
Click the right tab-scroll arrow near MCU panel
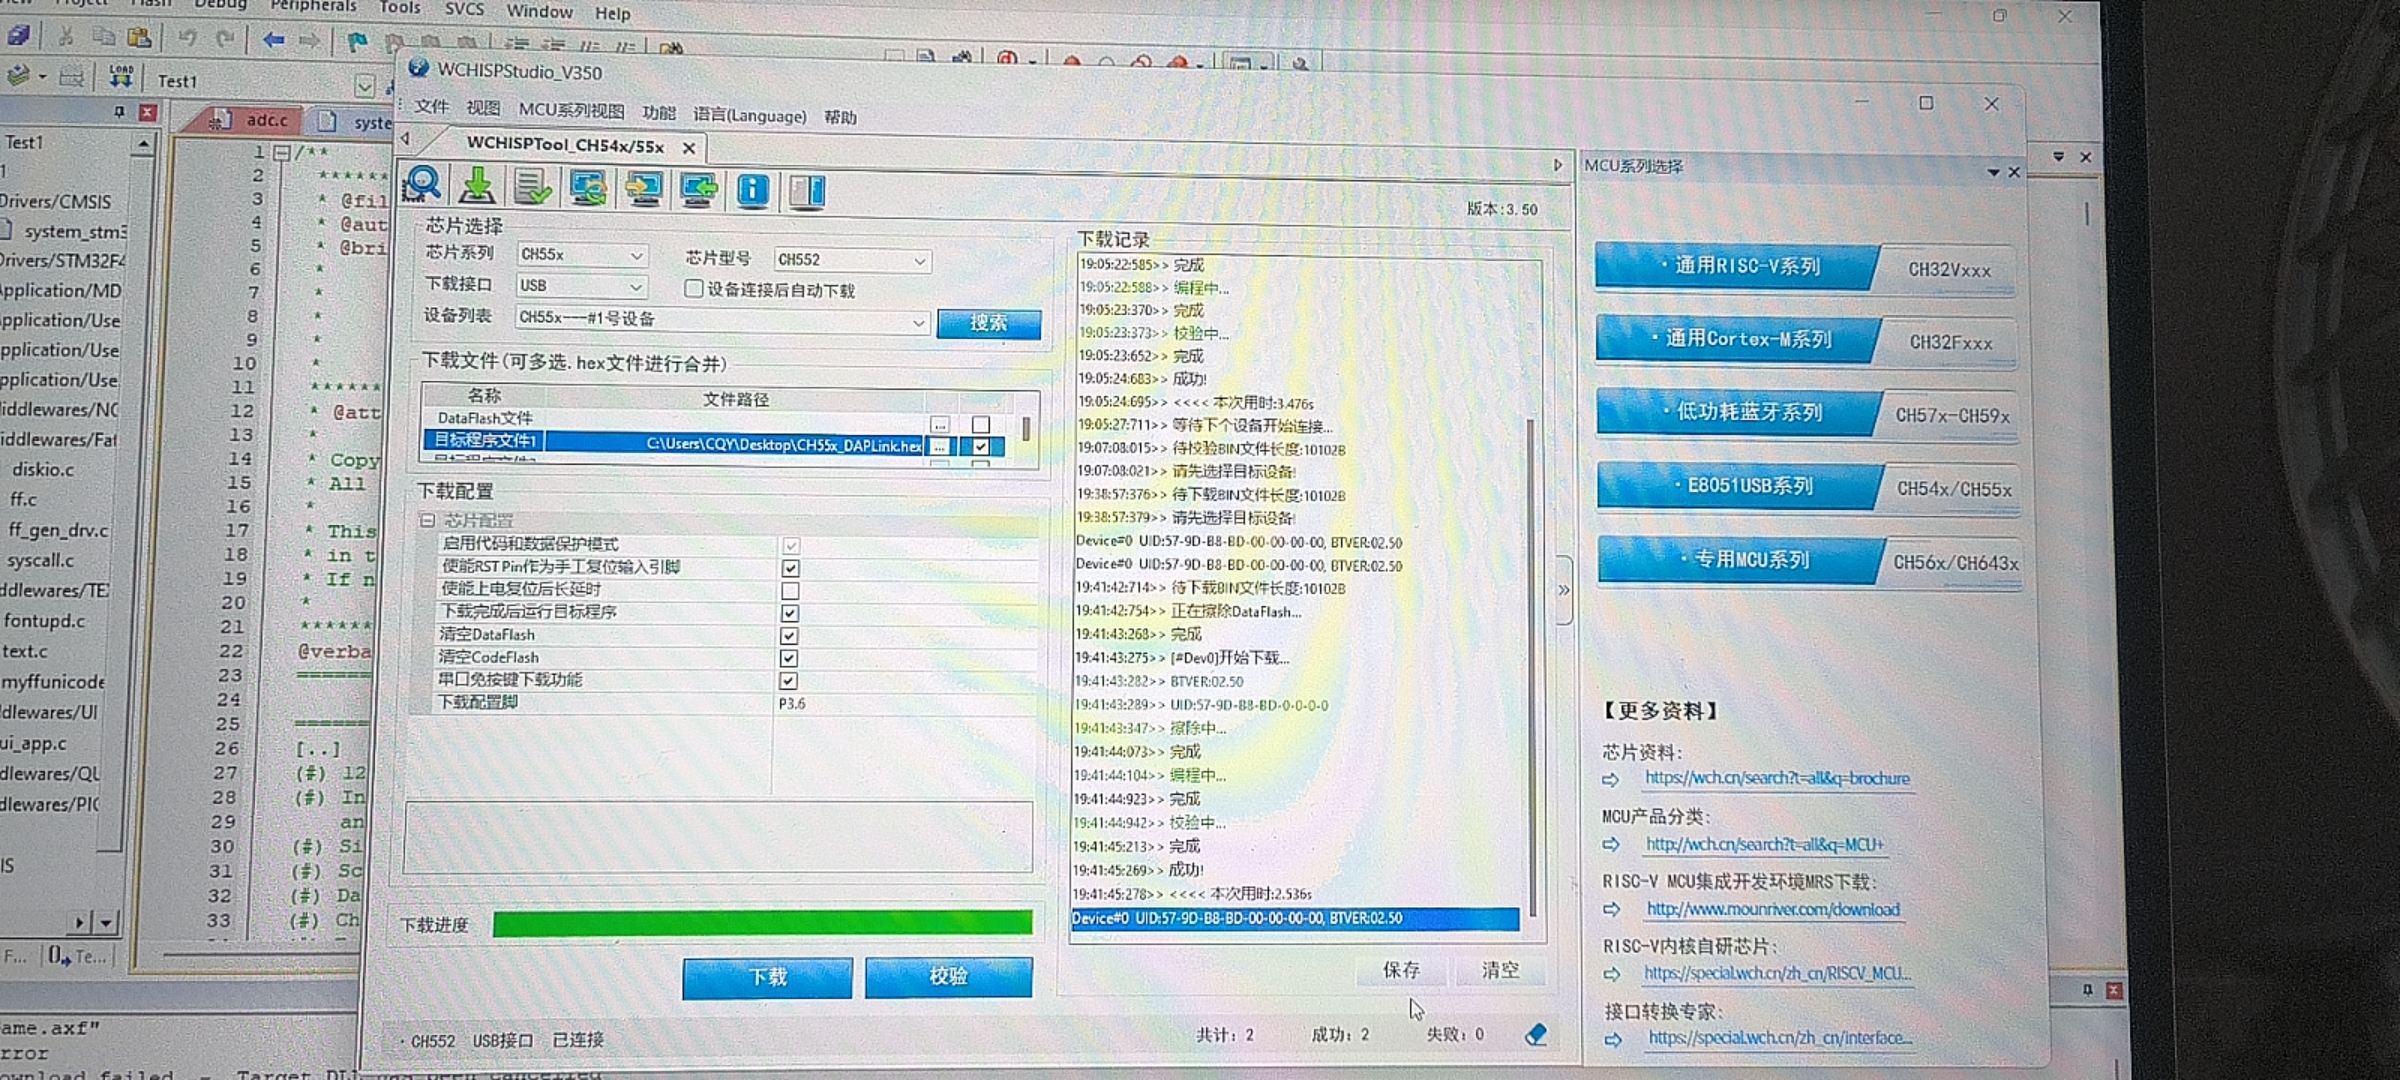(1557, 165)
